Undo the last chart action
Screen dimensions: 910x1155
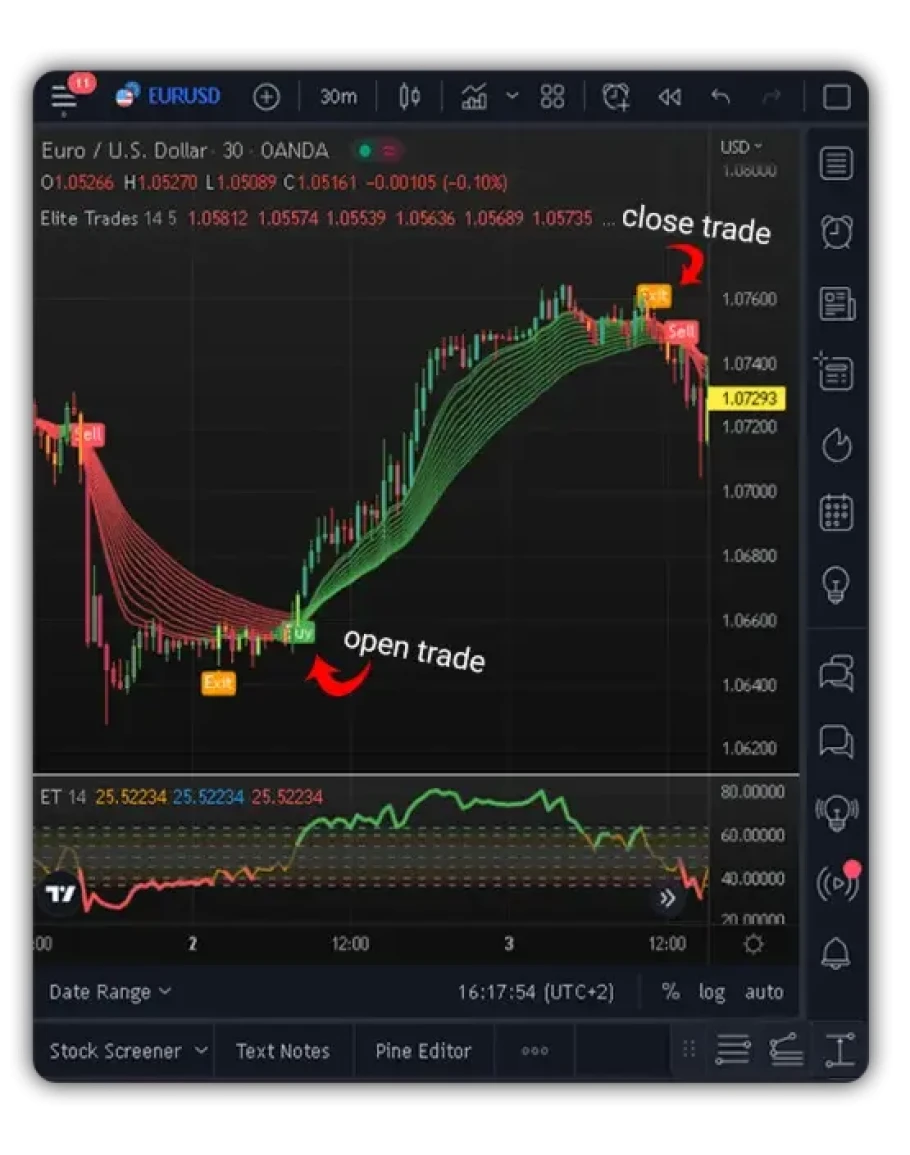coord(720,96)
